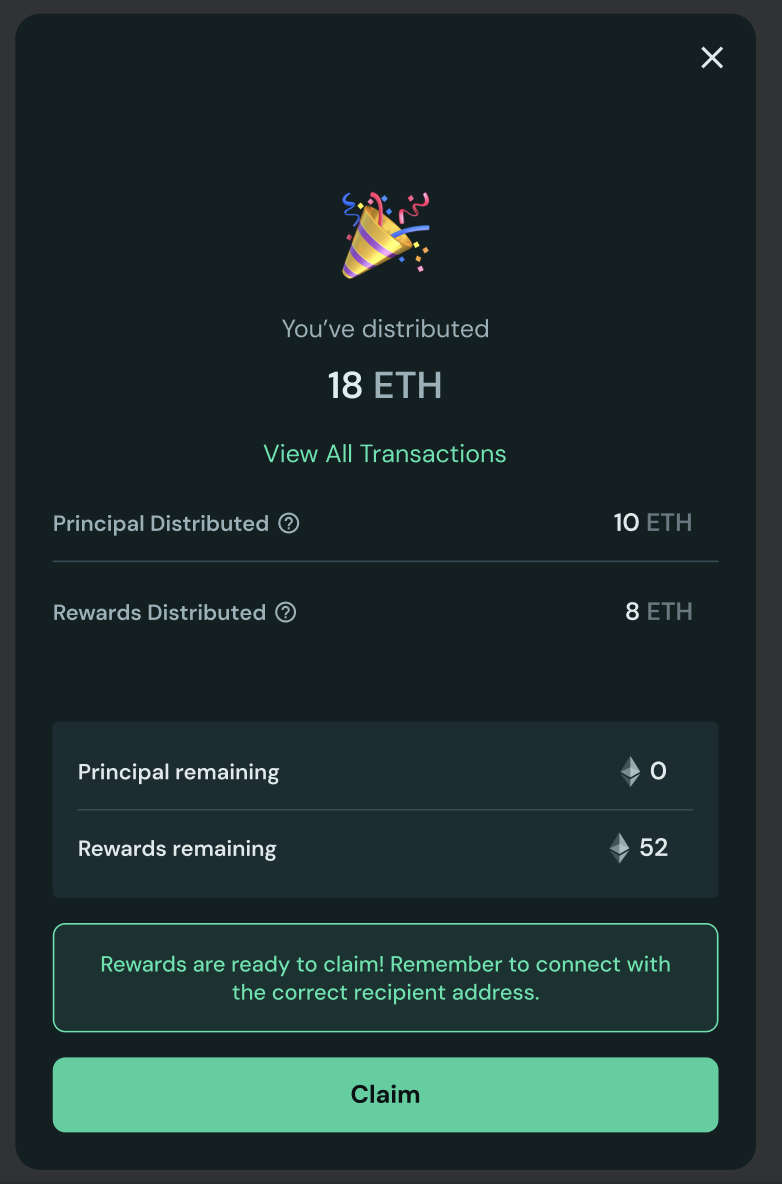Viewport: 782px width, 1184px height.
Task: Click the 8 ETH rewards distributed value
Action: pyautogui.click(x=658, y=612)
